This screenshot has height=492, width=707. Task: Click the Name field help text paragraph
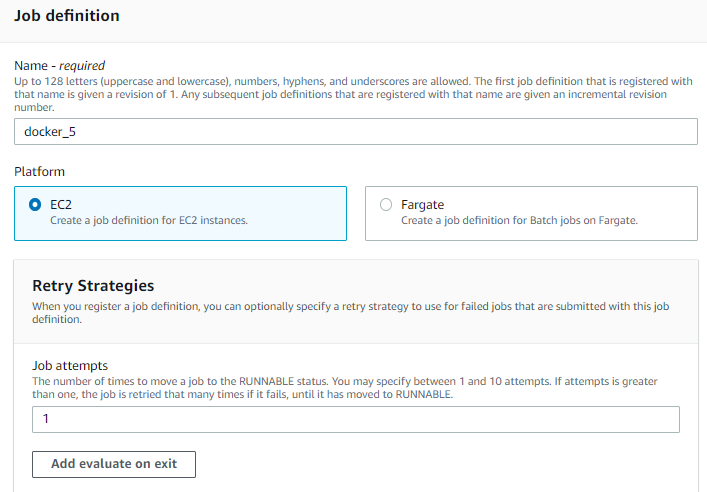(353, 94)
